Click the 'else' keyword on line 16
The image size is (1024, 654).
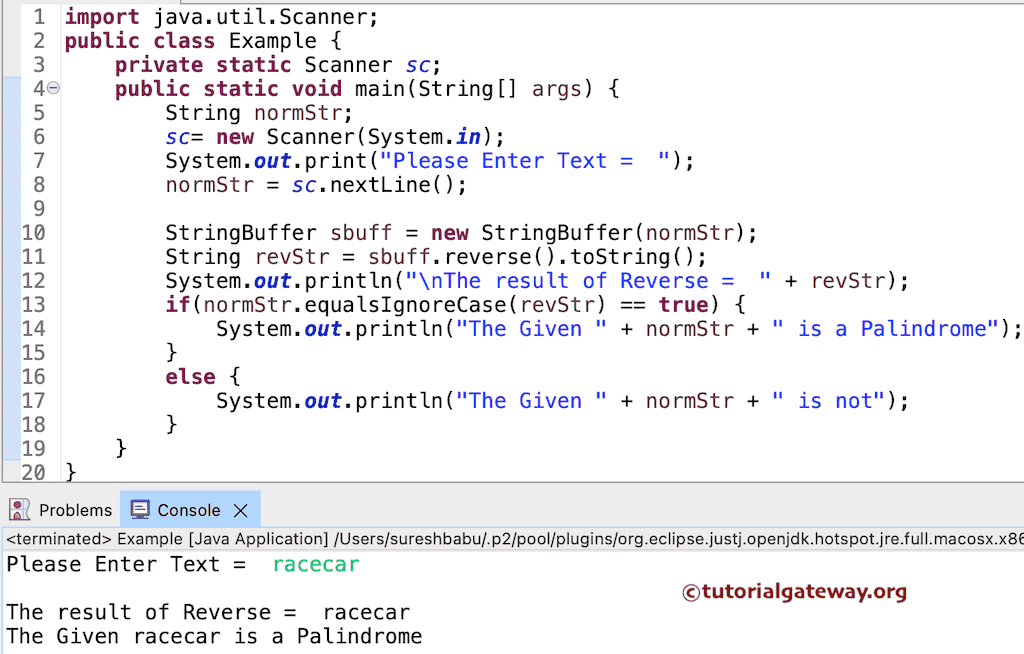tap(190, 376)
